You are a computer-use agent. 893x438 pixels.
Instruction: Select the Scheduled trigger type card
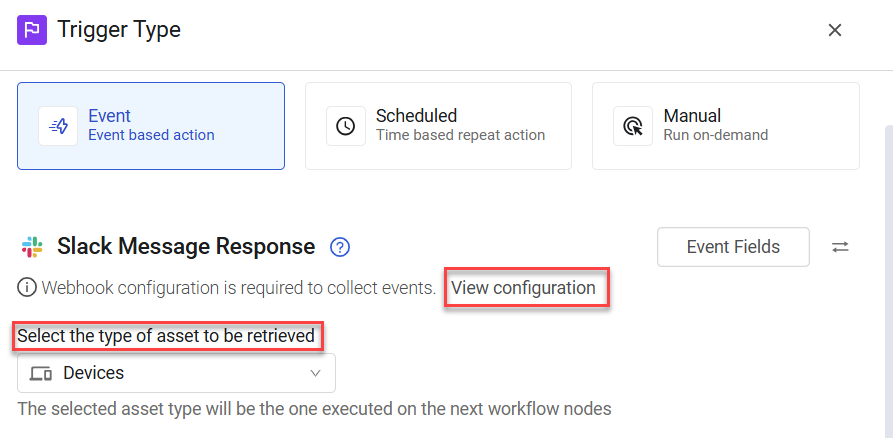pyautogui.click(x=439, y=126)
